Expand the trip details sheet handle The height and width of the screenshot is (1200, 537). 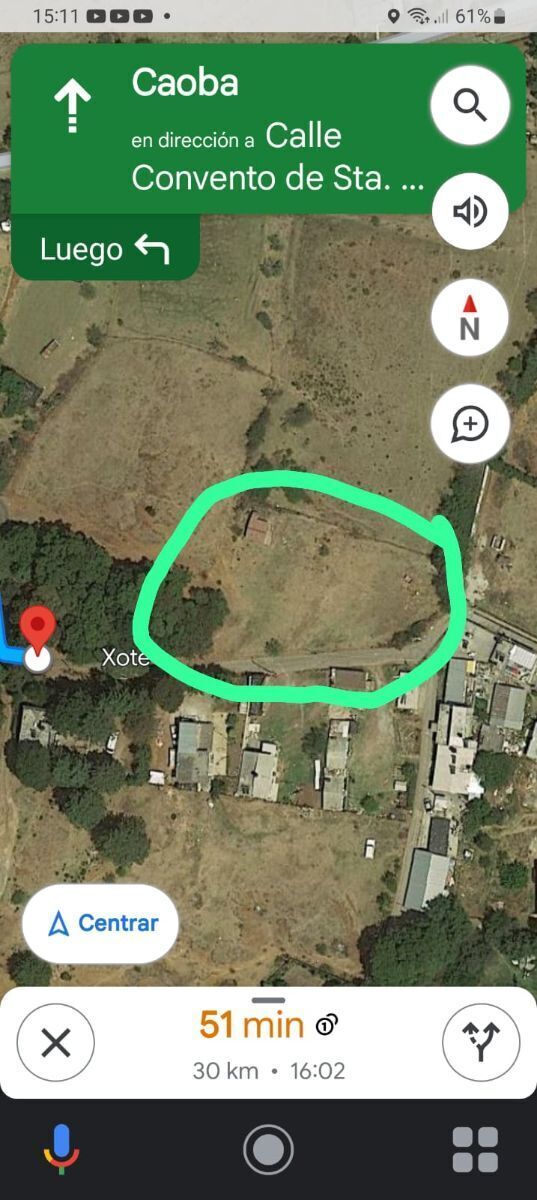(x=268, y=999)
